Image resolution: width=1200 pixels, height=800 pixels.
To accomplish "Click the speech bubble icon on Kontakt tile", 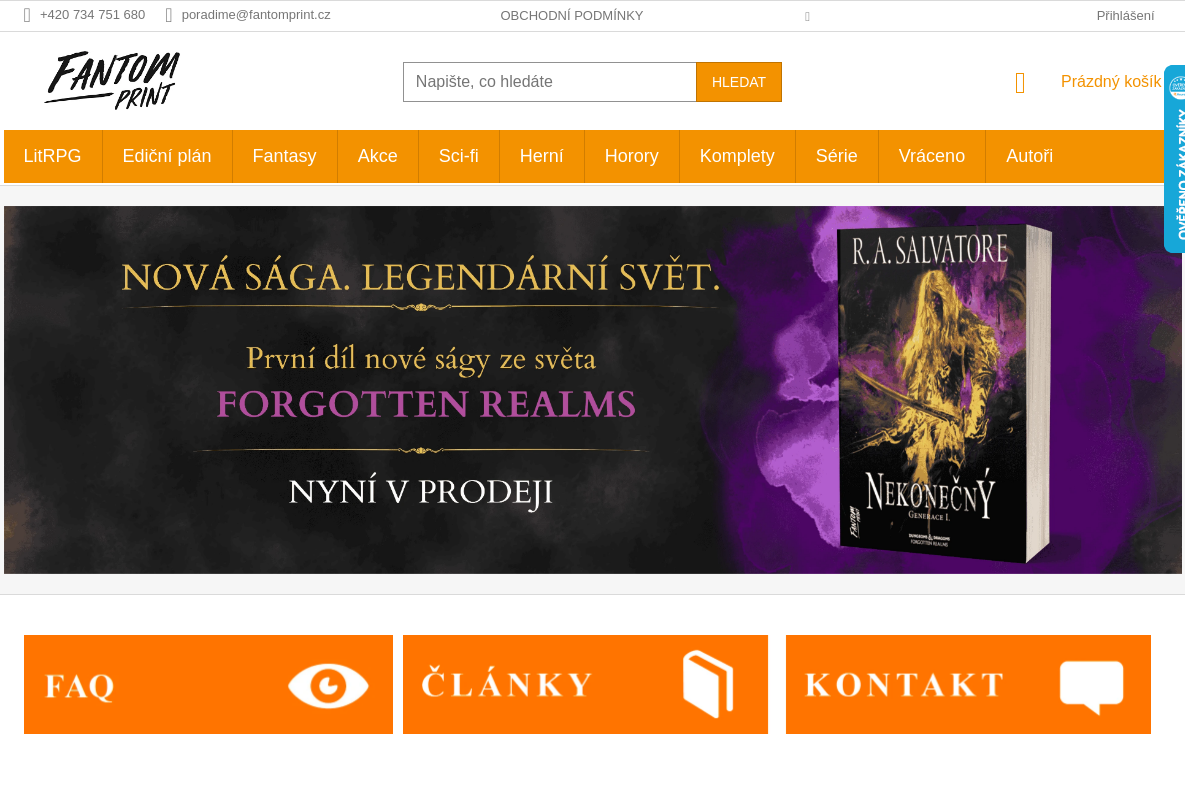I will tap(1091, 687).
